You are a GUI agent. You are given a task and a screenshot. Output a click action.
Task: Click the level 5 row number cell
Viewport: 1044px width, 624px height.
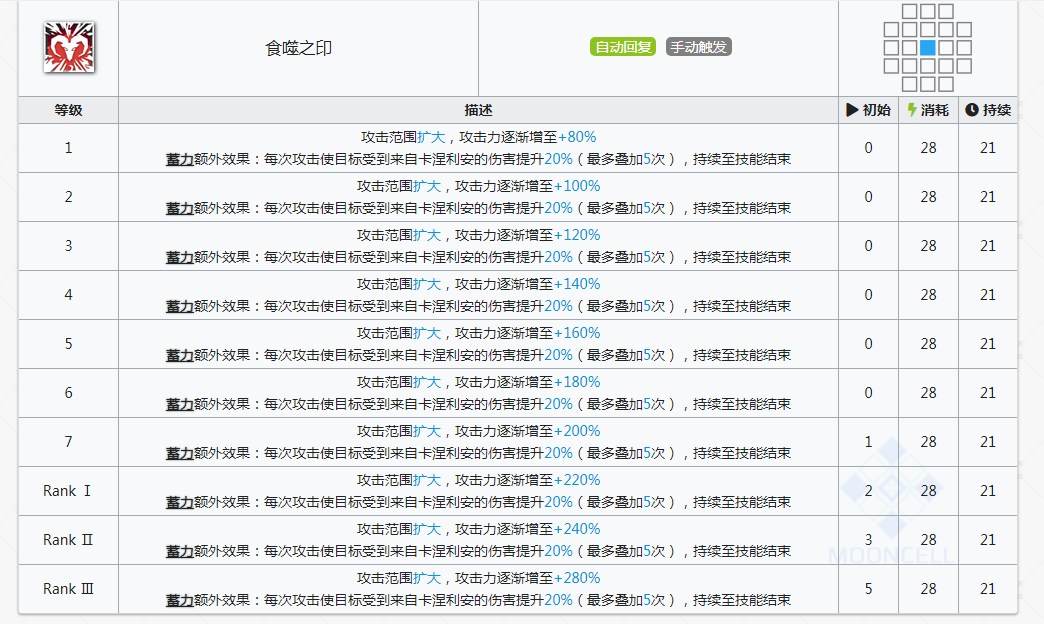[69, 344]
